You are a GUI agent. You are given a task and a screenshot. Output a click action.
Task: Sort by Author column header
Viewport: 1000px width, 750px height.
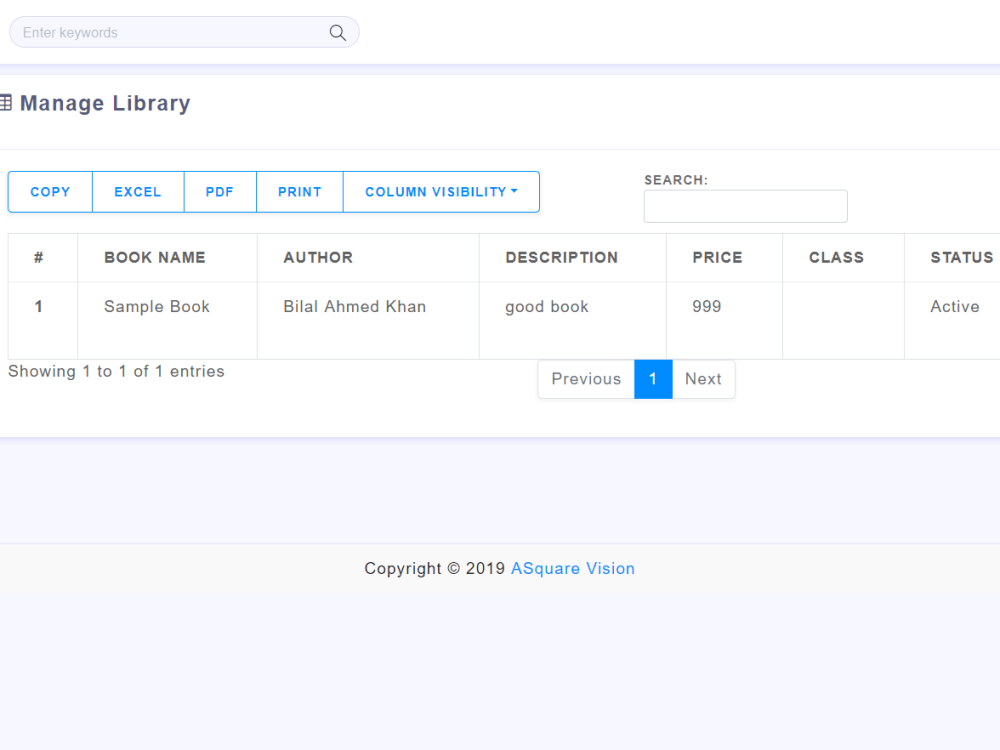point(368,258)
